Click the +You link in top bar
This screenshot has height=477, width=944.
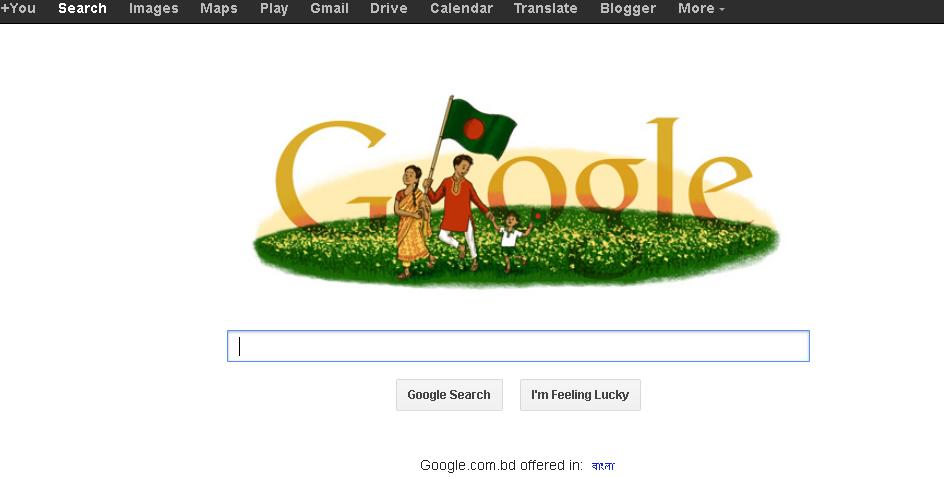point(18,8)
